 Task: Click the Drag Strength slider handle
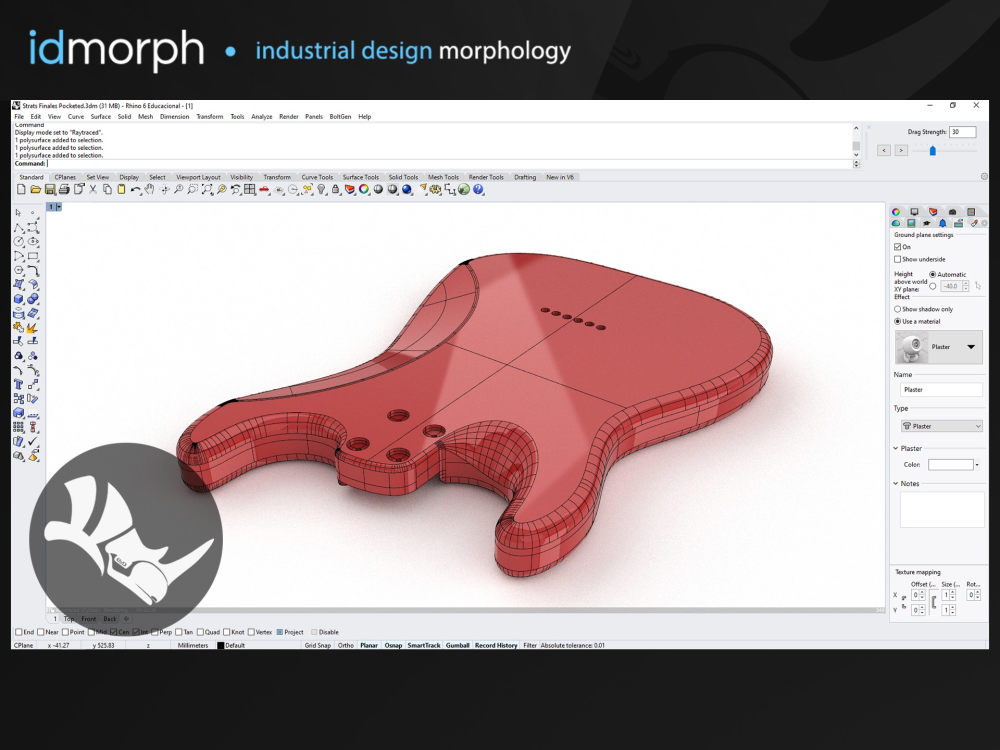coord(932,151)
